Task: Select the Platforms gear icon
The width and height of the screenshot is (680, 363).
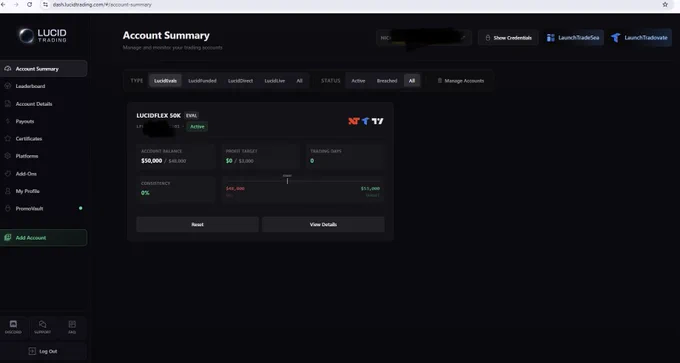Action: coord(7,156)
